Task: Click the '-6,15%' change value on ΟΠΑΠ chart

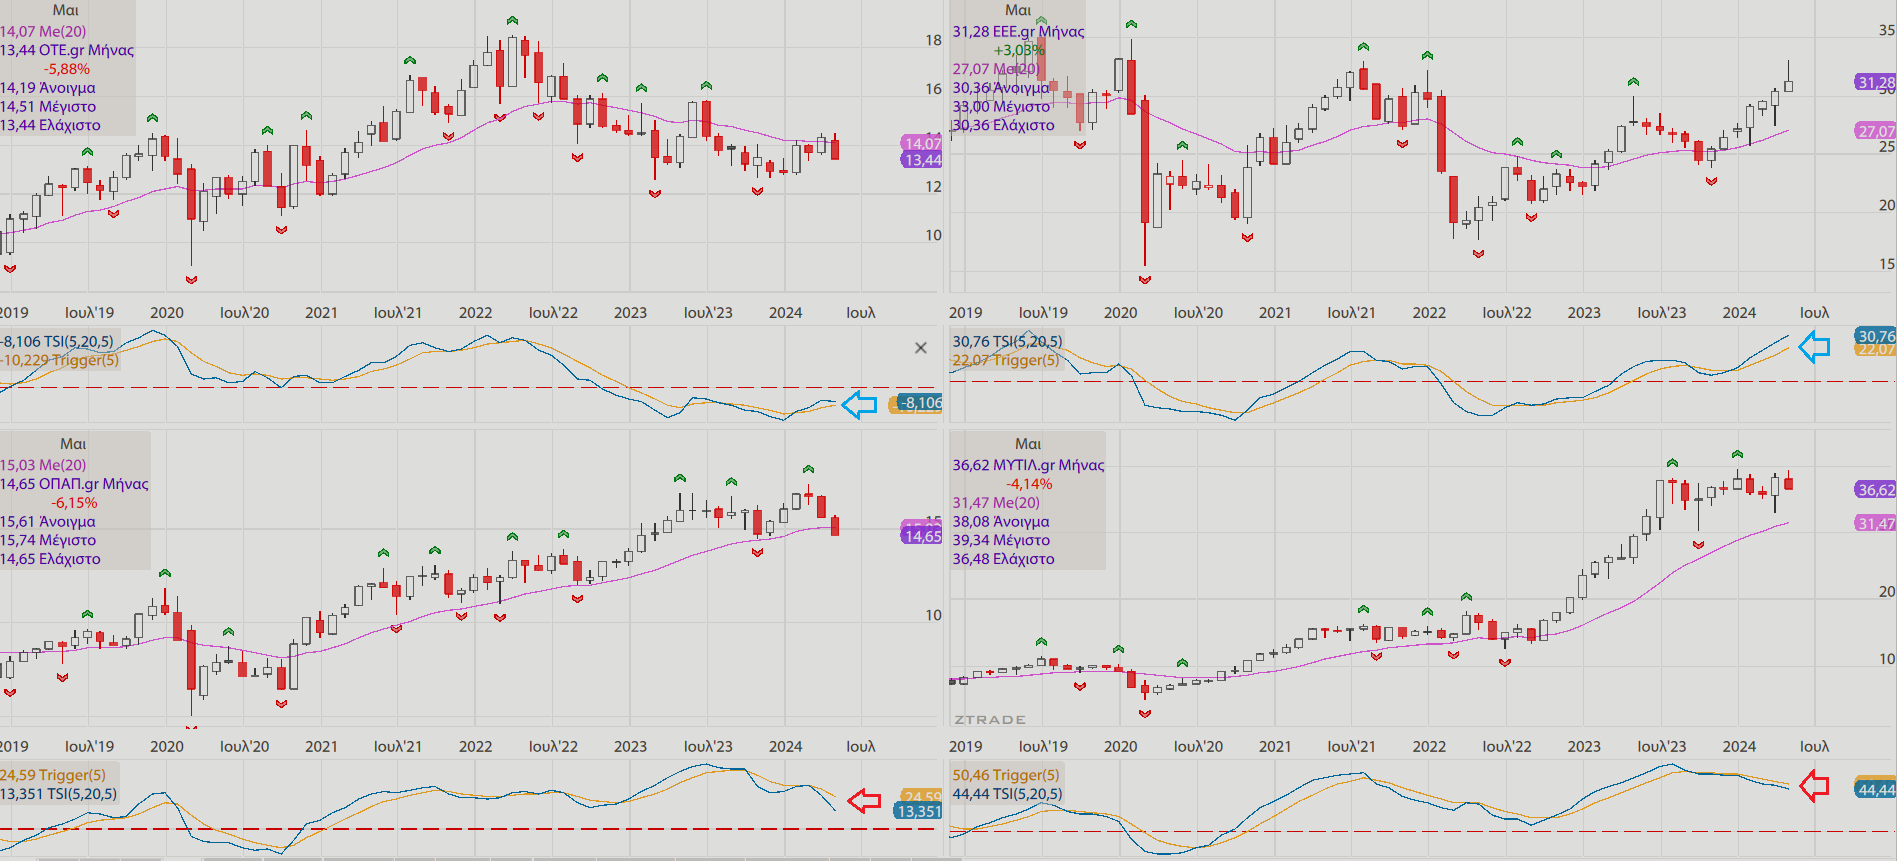Action: click(75, 503)
